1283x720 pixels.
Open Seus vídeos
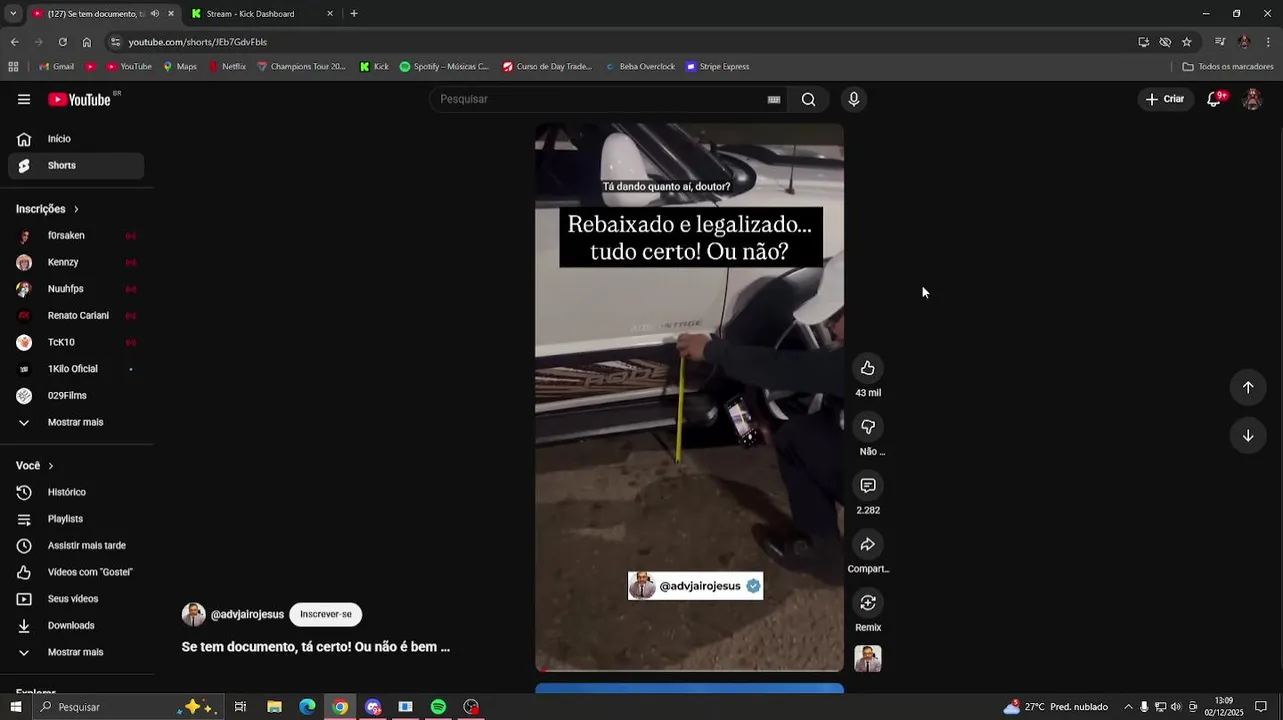(x=76, y=599)
